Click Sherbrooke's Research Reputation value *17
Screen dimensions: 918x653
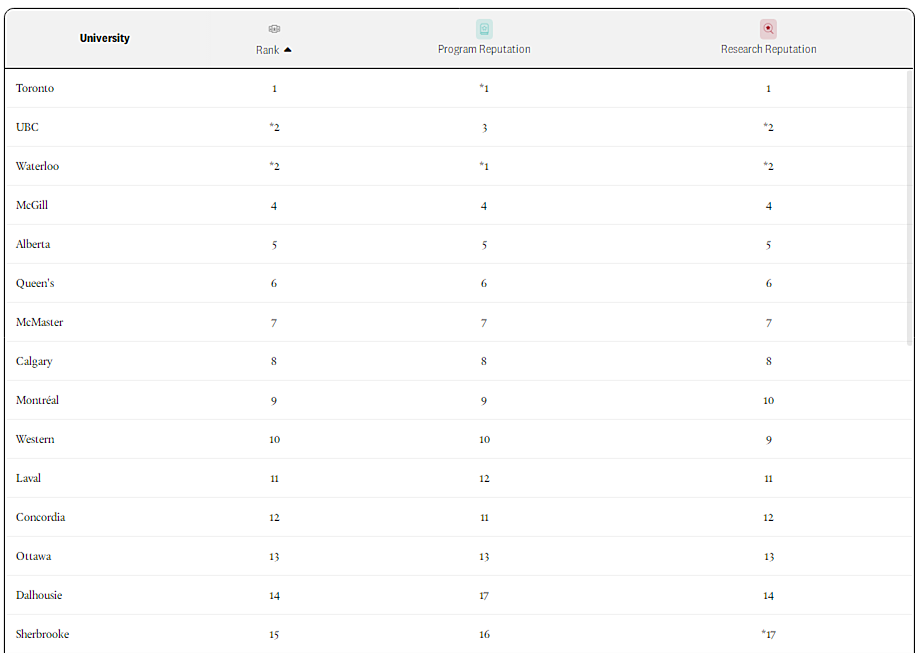coord(768,634)
